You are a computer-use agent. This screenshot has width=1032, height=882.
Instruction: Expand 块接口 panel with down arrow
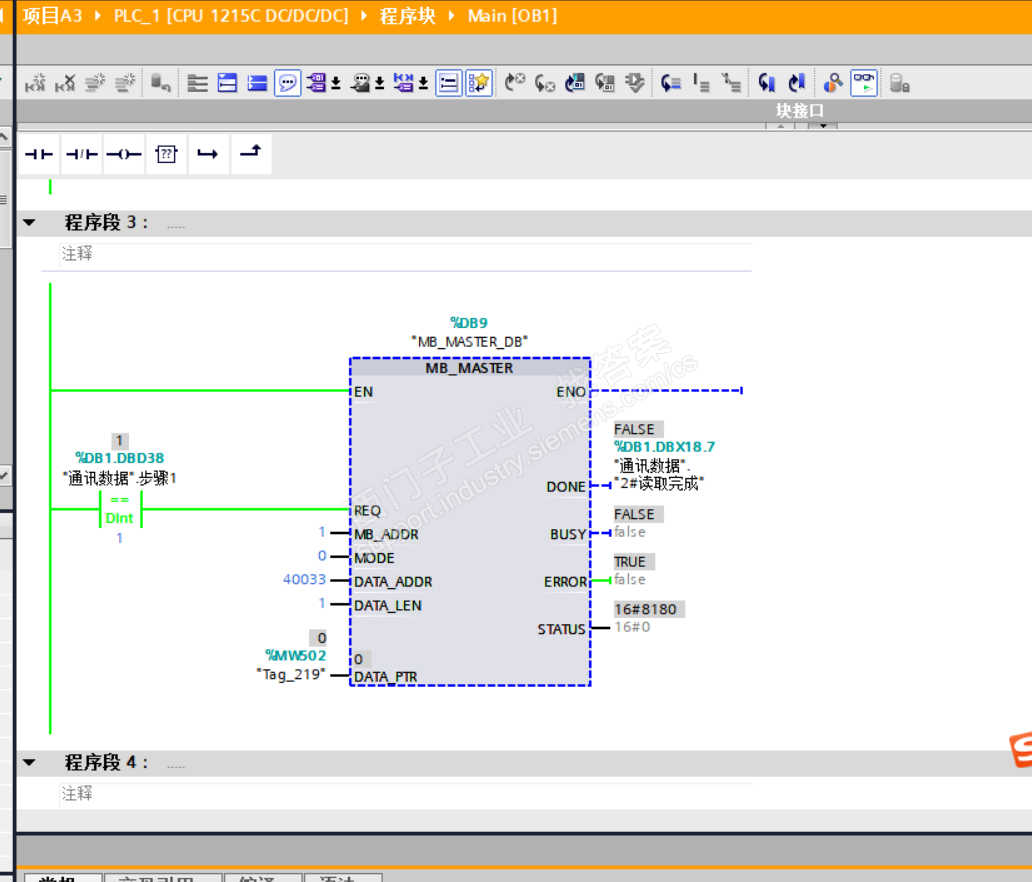coord(822,127)
